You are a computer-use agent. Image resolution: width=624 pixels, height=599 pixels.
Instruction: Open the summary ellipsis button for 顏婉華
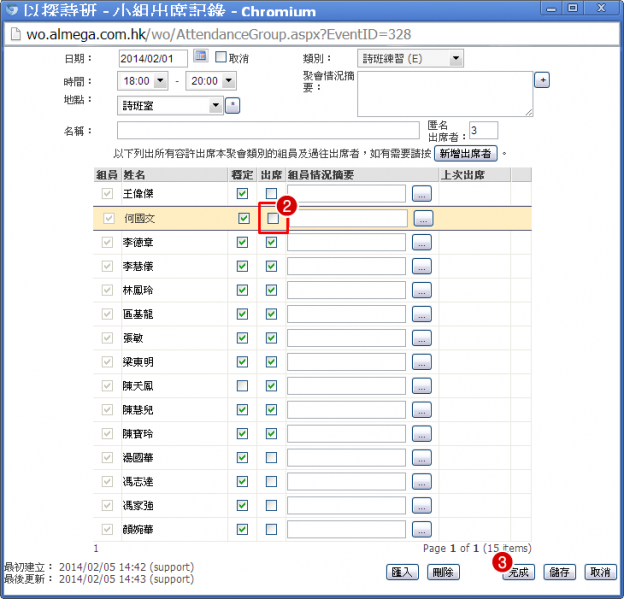coord(422,529)
